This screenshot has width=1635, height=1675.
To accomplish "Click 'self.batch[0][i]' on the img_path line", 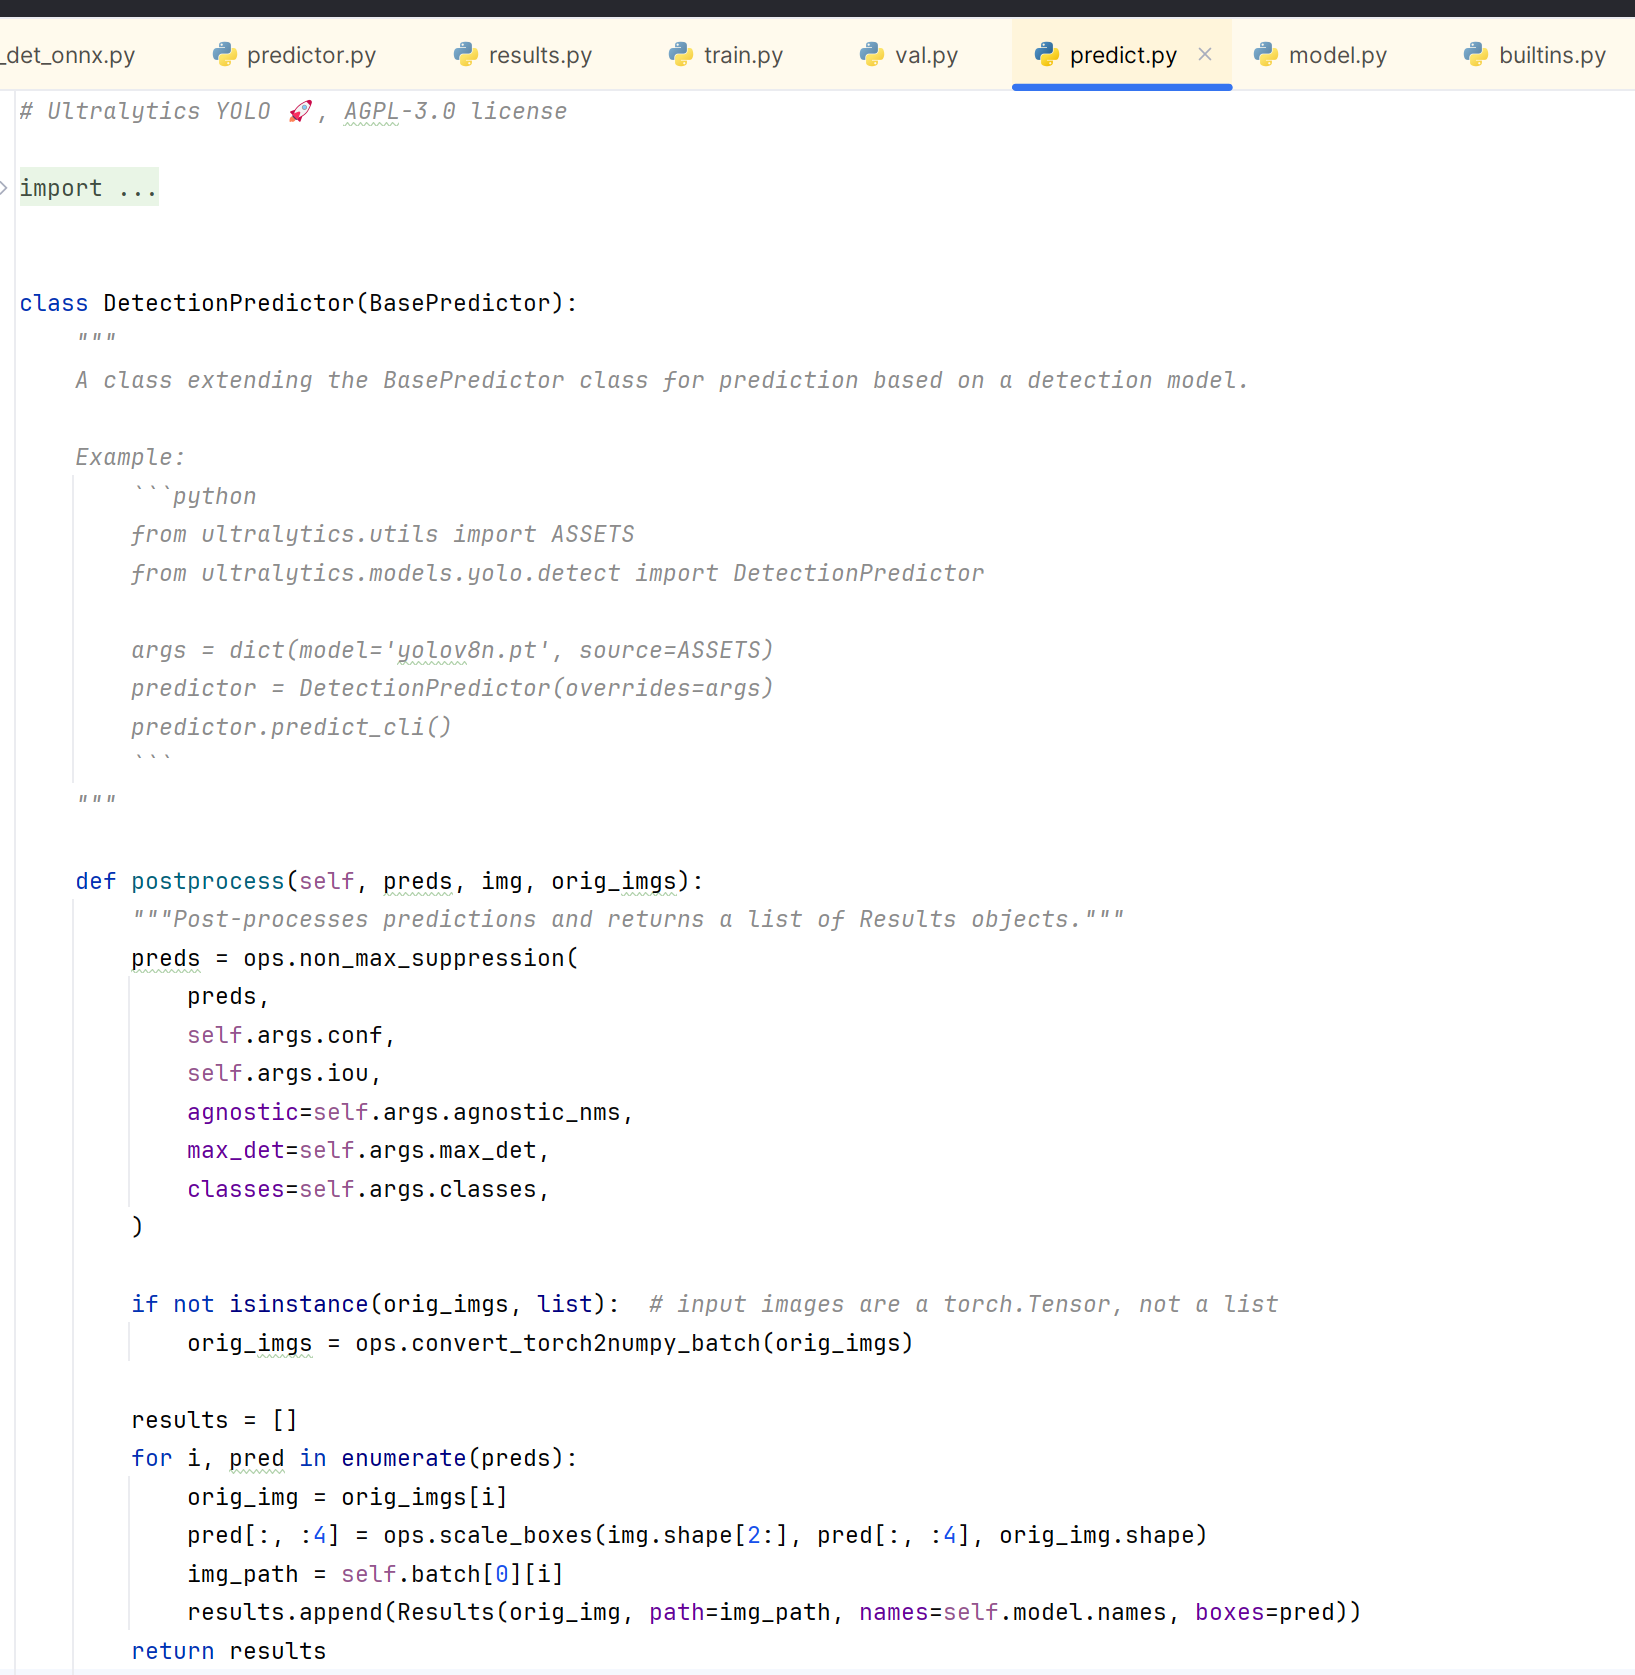I will click(x=453, y=1574).
